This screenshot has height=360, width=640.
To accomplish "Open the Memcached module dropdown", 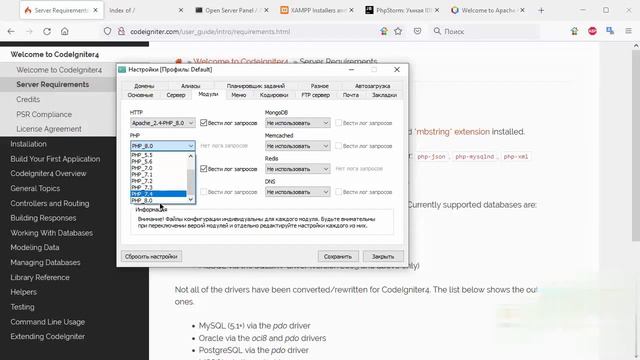I will pyautogui.click(x=297, y=146).
